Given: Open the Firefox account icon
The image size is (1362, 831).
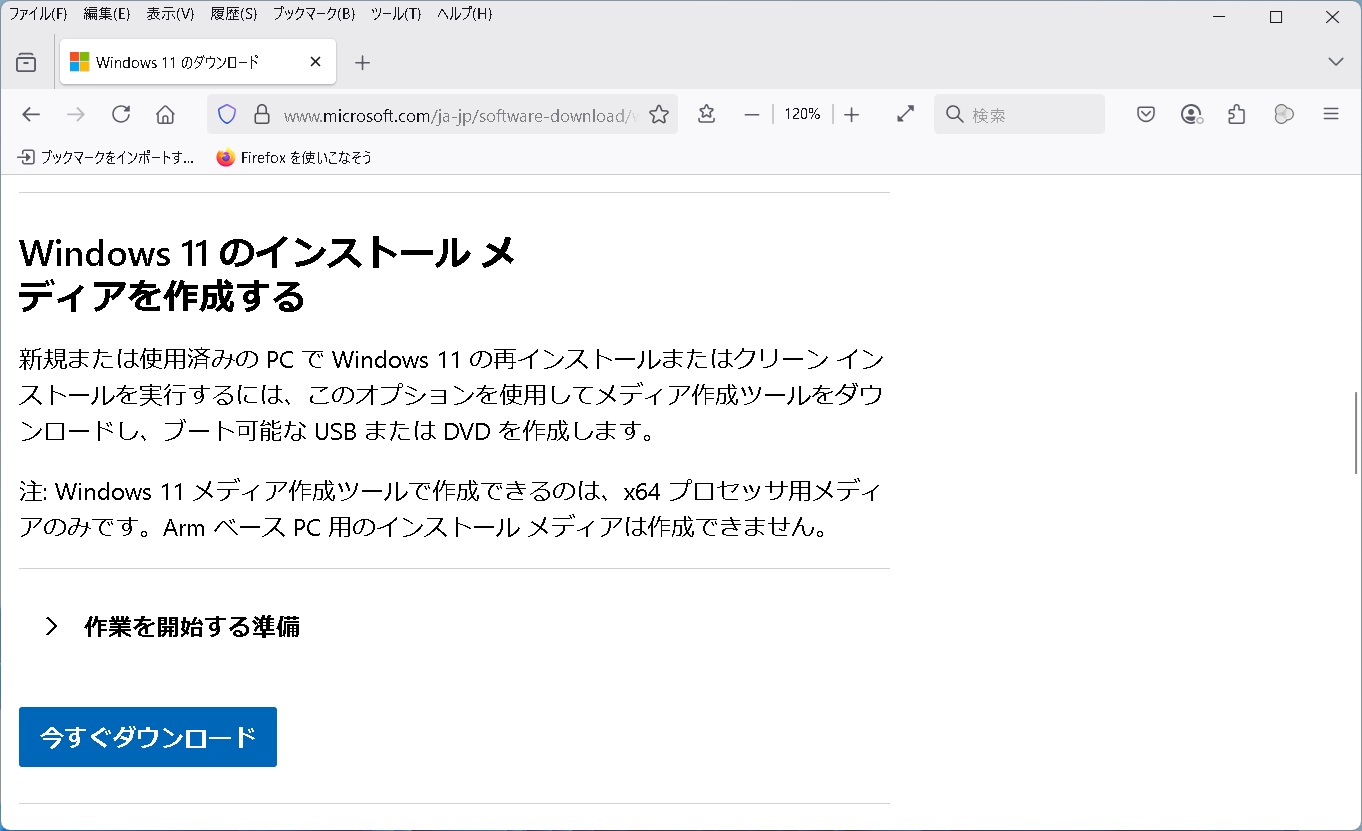Looking at the screenshot, I should click(x=1192, y=114).
